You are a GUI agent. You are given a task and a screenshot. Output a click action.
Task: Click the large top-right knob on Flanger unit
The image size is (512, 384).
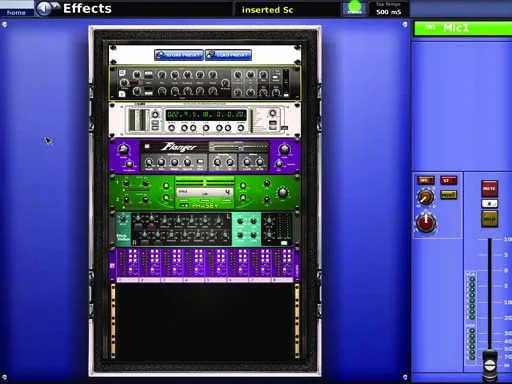(284, 149)
